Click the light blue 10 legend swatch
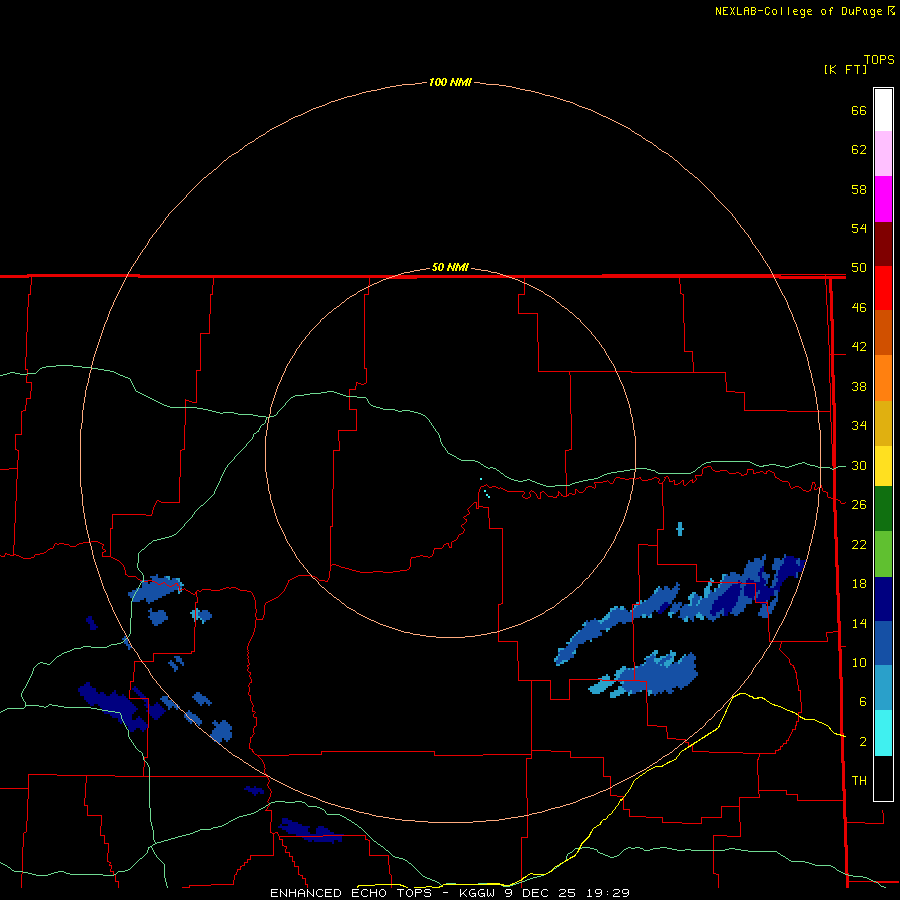Image resolution: width=900 pixels, height=900 pixels. point(883,688)
